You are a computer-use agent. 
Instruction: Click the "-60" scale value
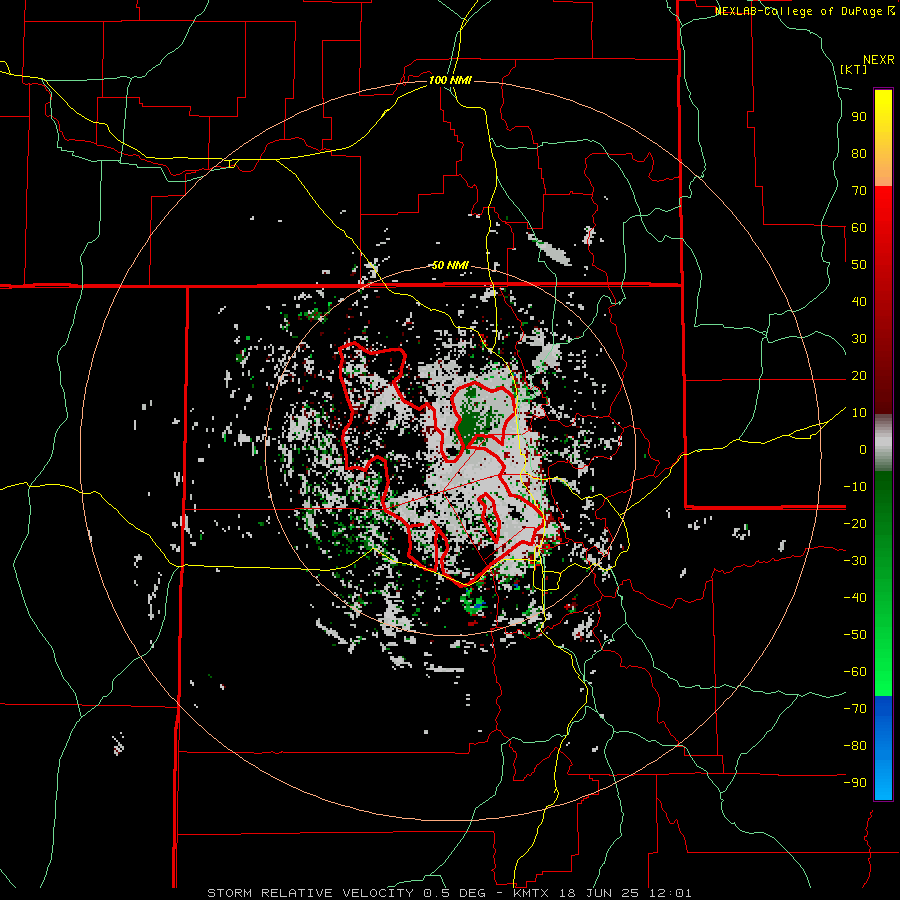855,672
